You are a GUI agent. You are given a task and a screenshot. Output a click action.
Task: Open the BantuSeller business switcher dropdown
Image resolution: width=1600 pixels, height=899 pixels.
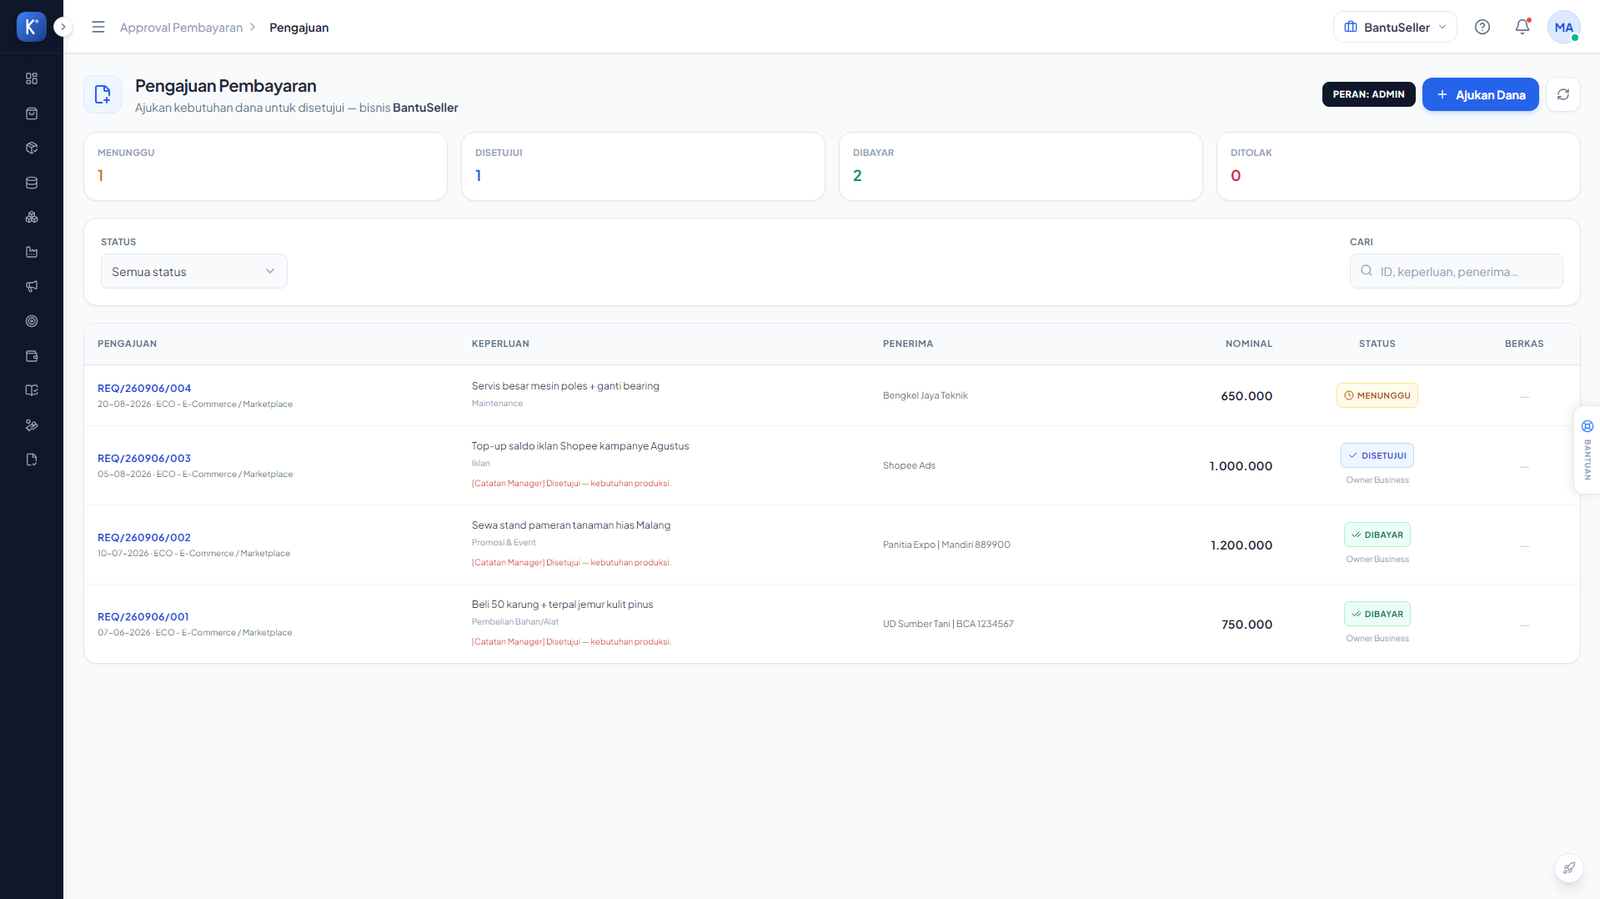[1395, 27]
